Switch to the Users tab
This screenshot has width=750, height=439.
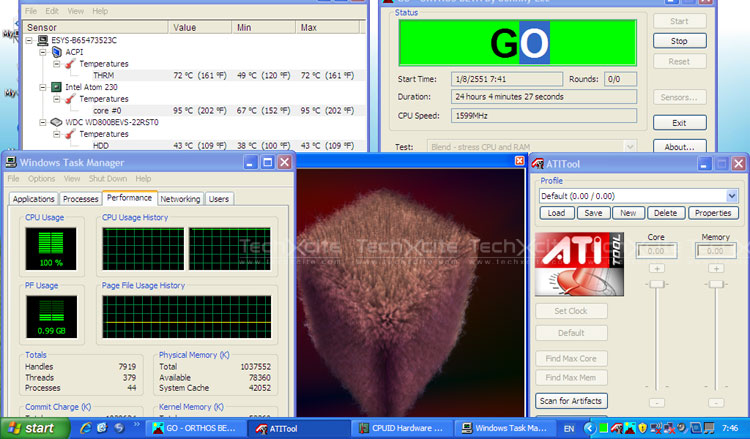click(219, 199)
